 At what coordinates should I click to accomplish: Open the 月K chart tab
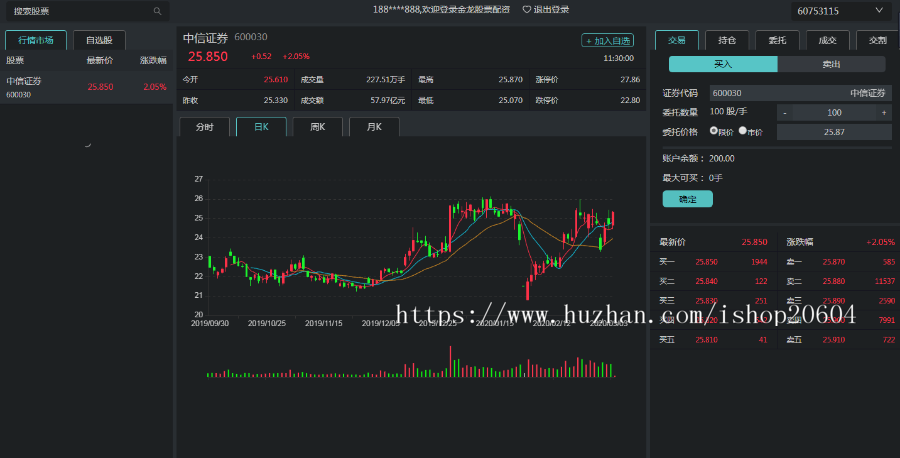click(x=374, y=127)
